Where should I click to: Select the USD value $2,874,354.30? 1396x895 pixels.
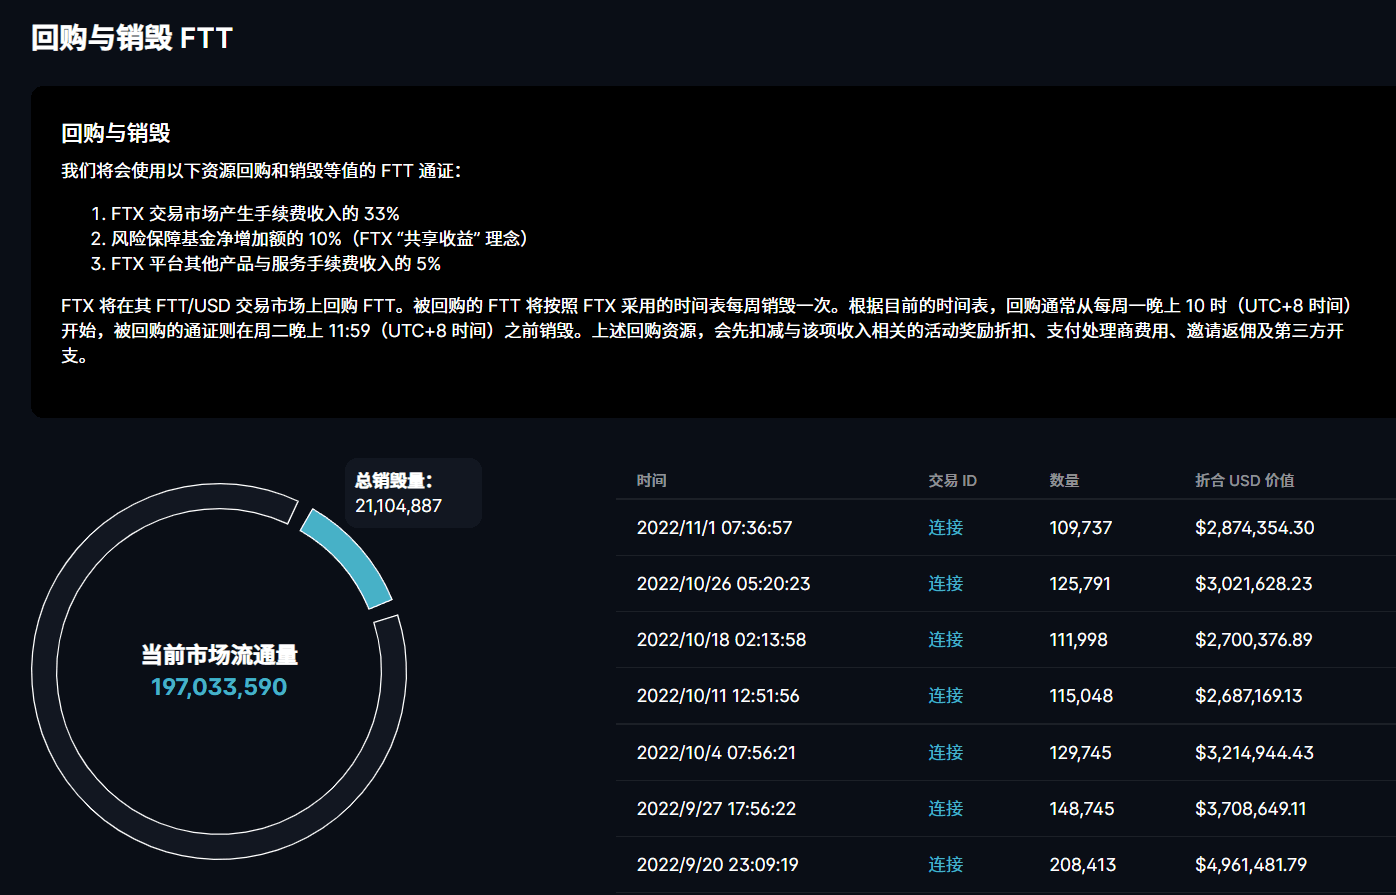pyautogui.click(x=1254, y=527)
